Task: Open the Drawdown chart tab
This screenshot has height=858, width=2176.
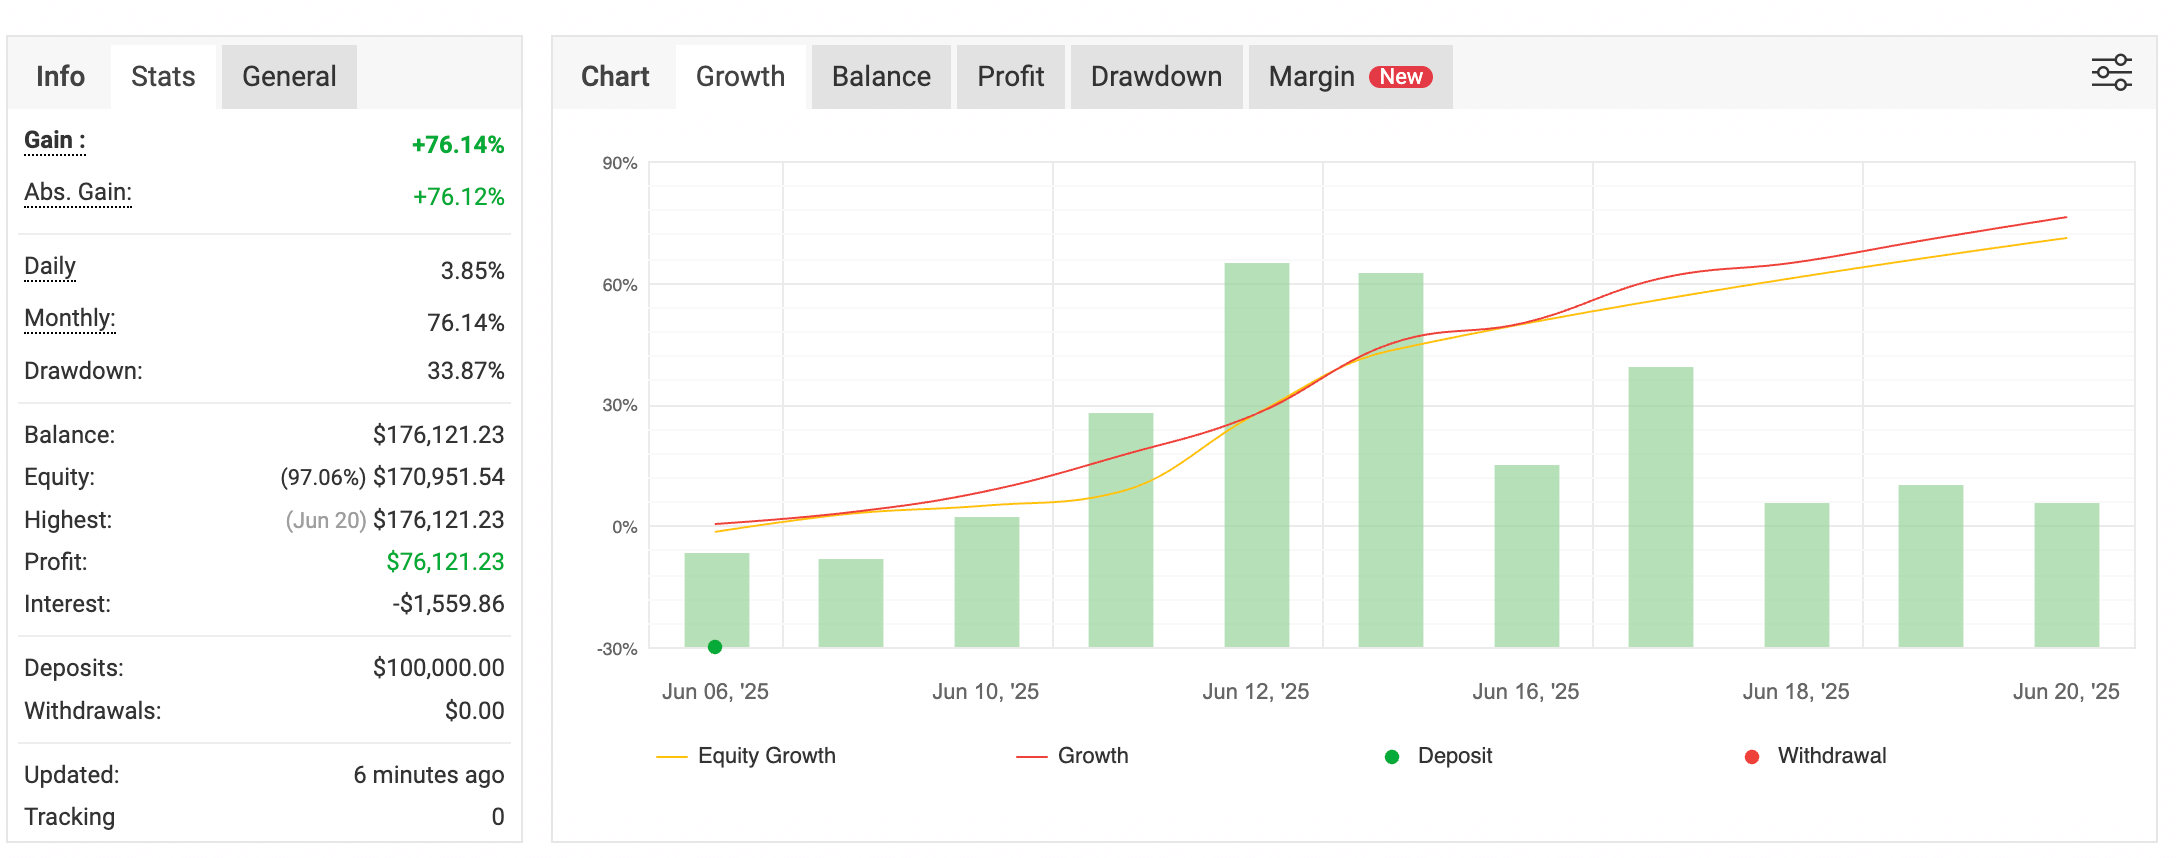Action: [1156, 77]
